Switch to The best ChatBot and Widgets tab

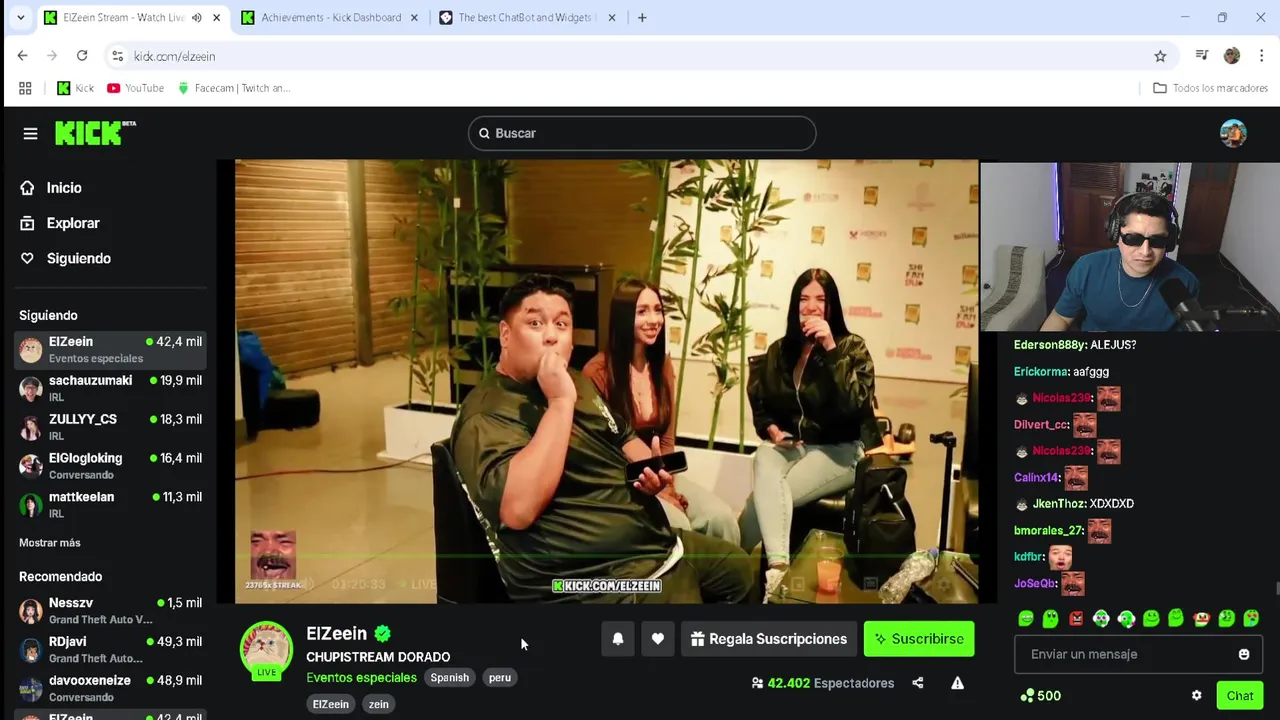[525, 18]
